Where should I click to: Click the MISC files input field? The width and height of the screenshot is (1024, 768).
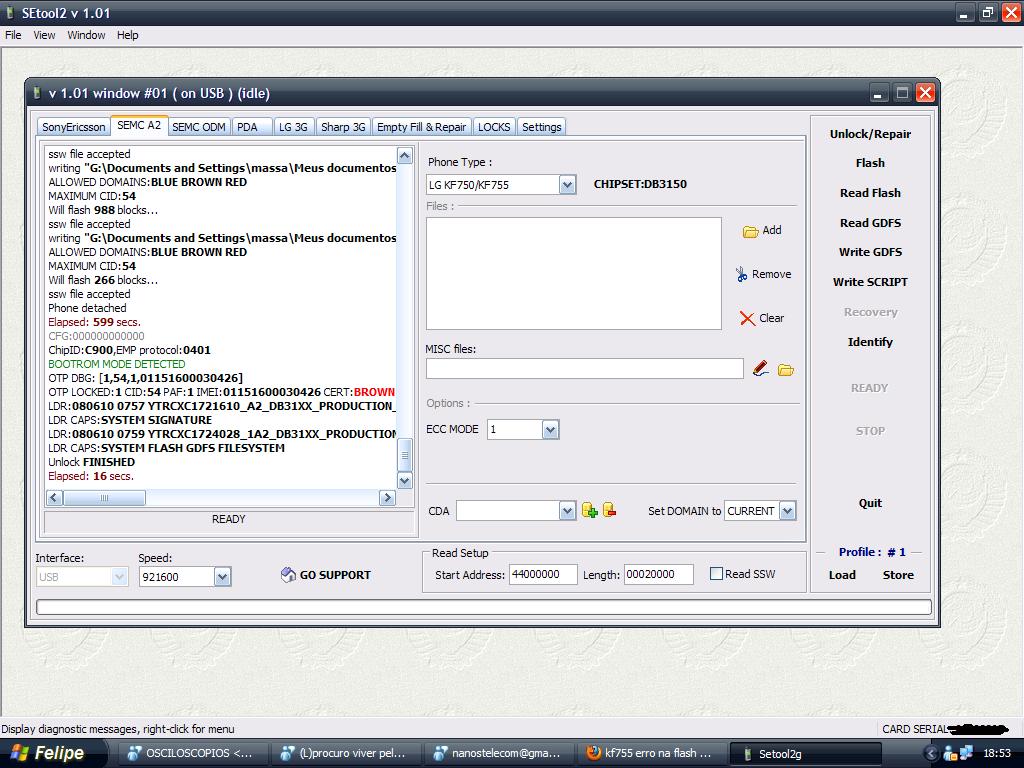pos(584,369)
